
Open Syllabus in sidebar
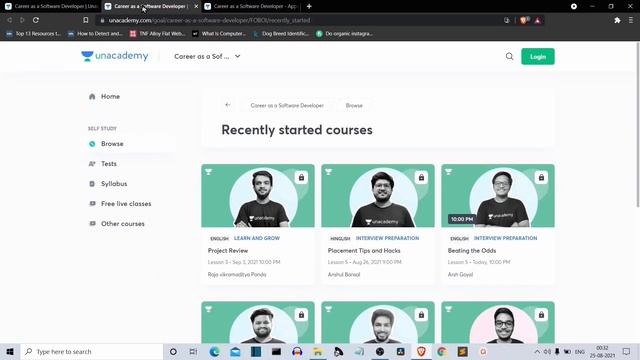[x=108, y=184]
